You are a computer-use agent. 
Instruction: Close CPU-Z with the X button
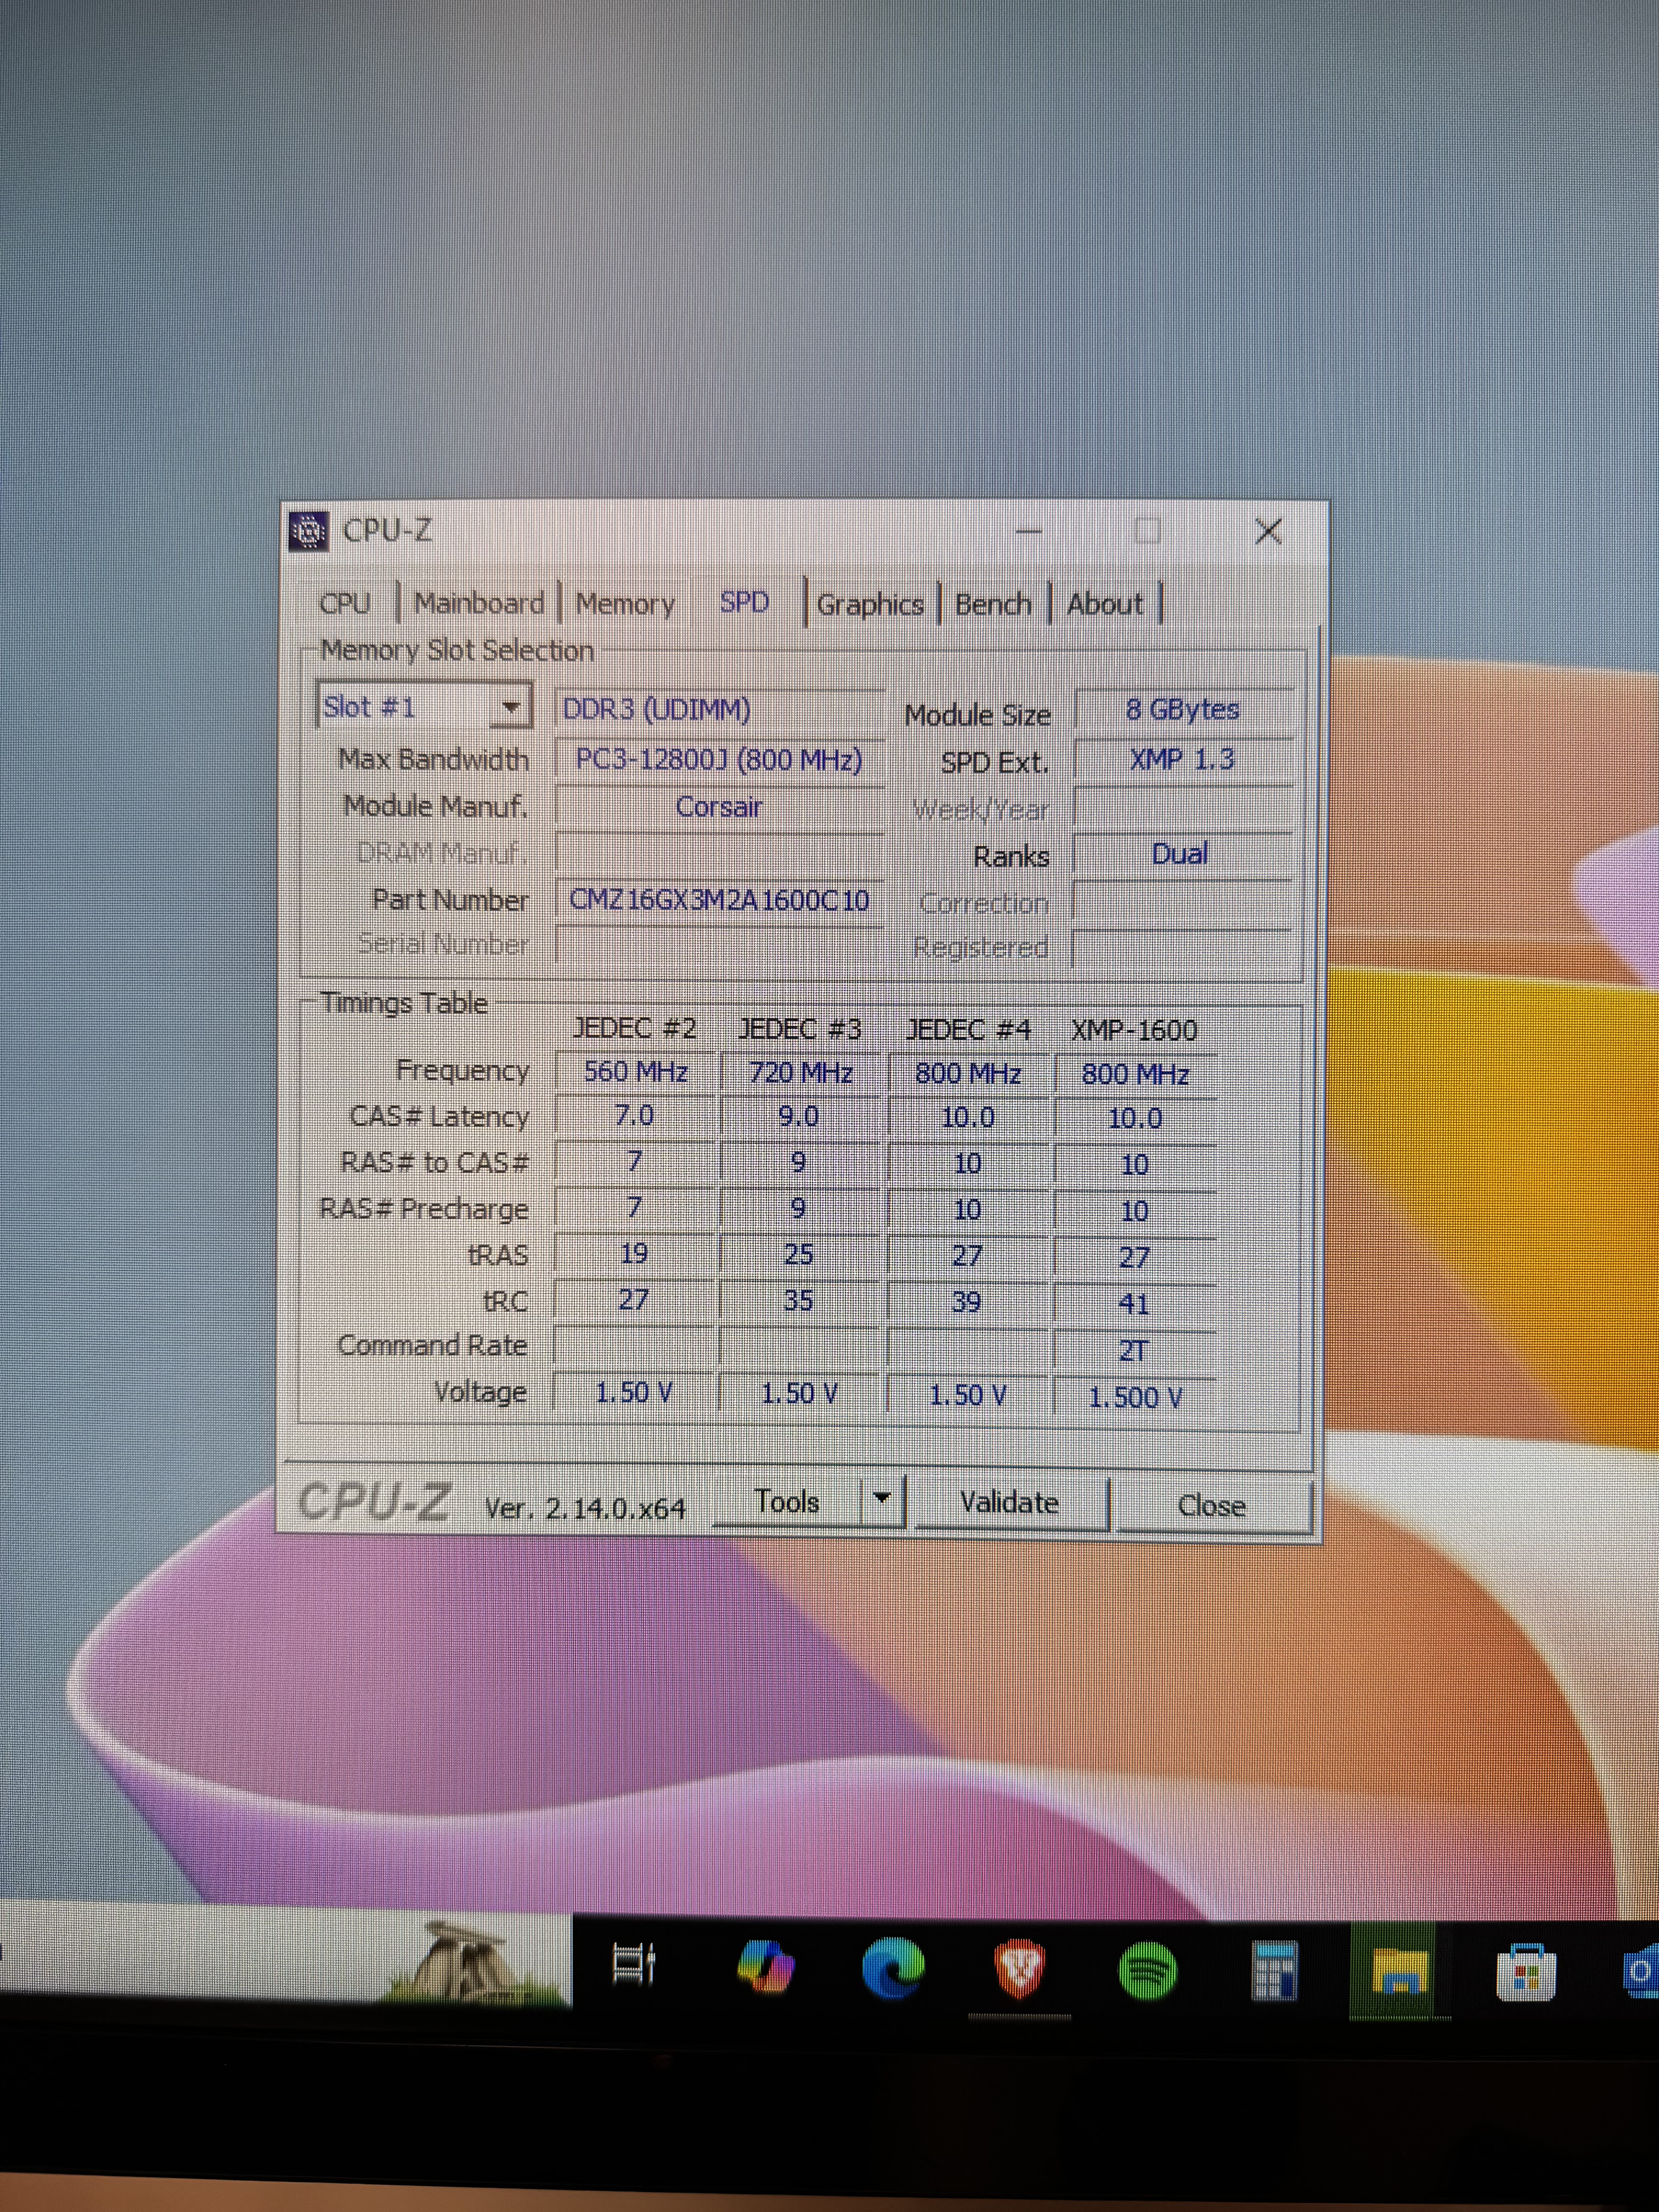1268,531
